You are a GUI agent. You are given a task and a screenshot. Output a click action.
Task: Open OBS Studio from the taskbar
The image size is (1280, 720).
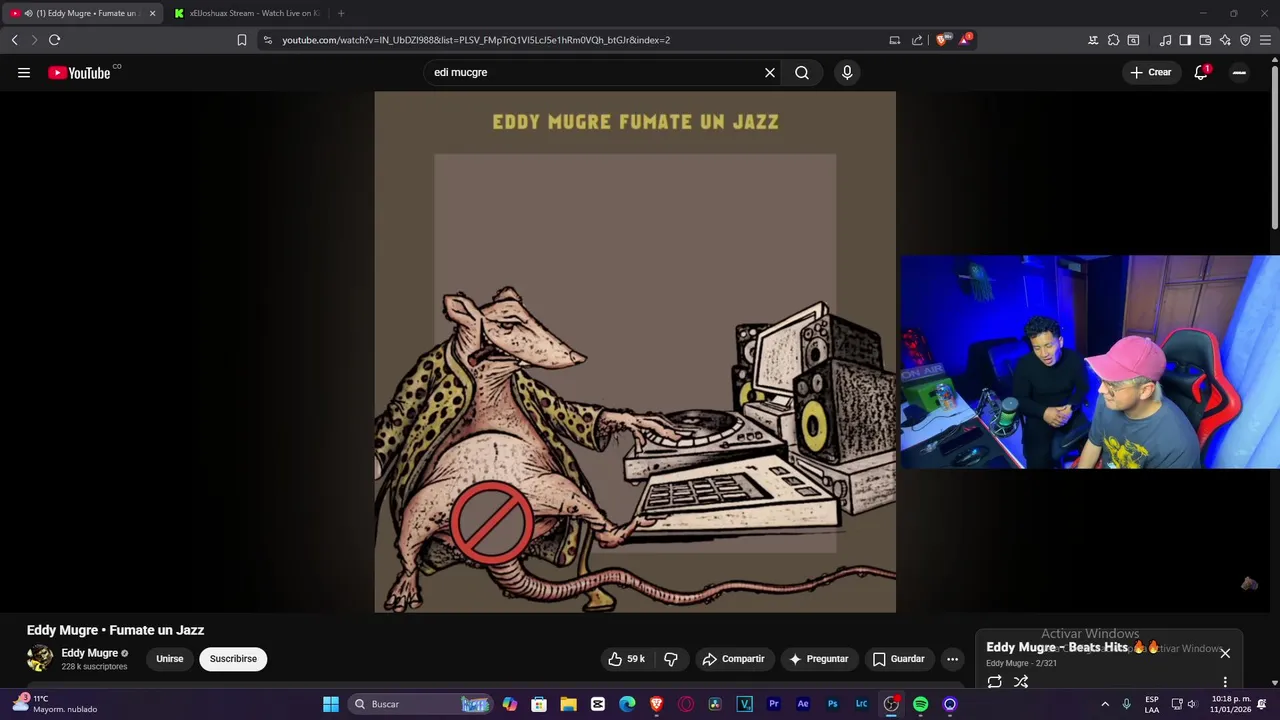[891, 704]
